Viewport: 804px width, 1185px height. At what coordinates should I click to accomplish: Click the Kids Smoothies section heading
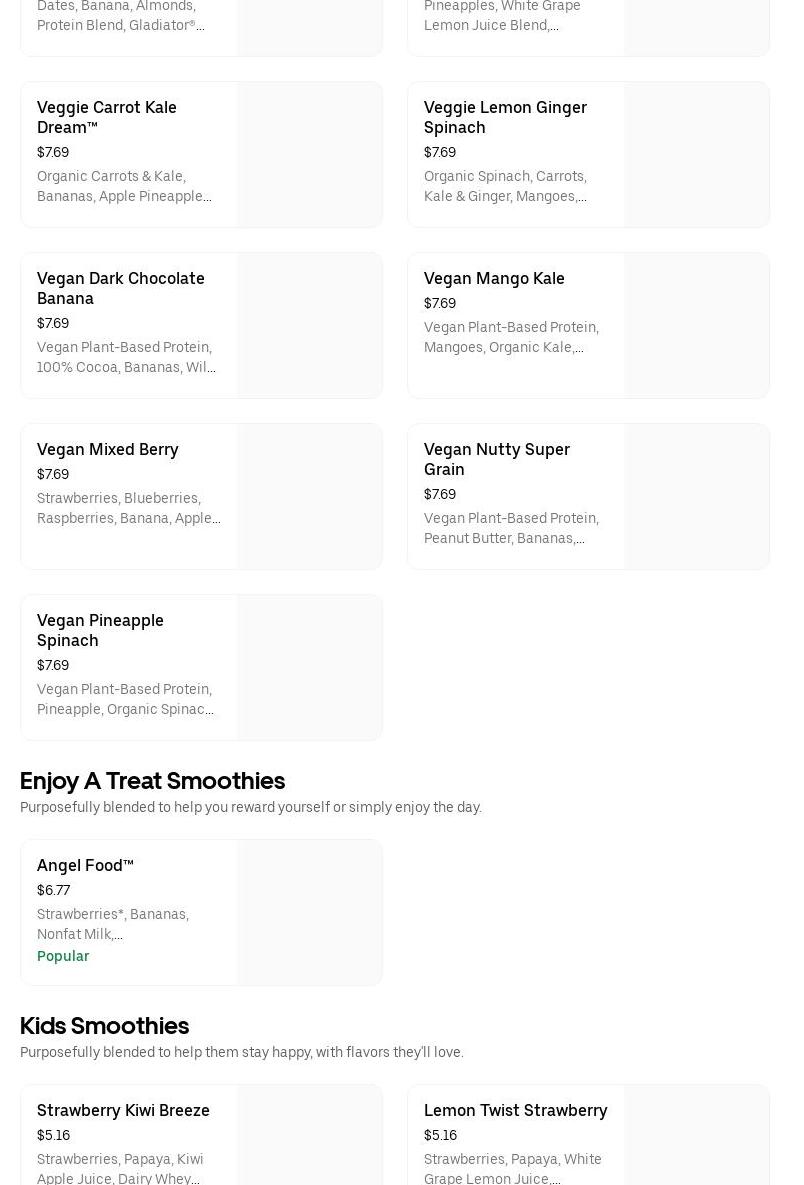pyautogui.click(x=104, y=1025)
